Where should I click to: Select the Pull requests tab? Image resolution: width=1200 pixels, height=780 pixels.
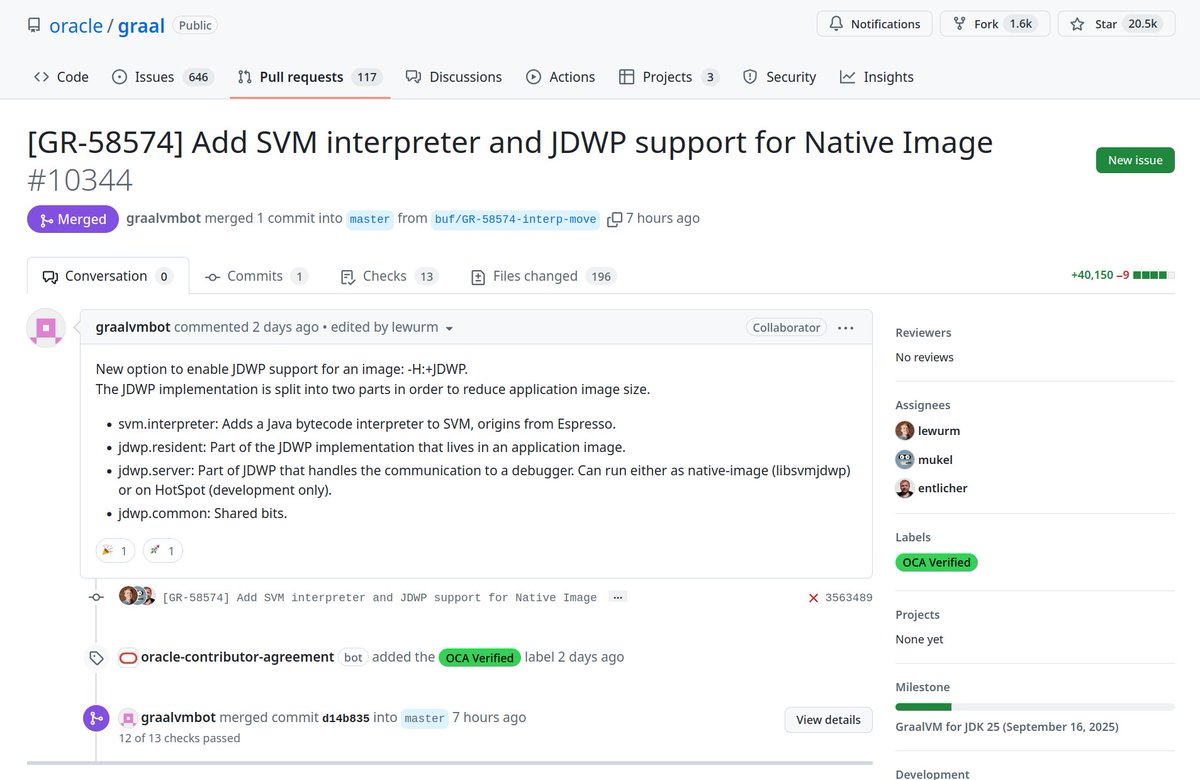[x=310, y=77]
